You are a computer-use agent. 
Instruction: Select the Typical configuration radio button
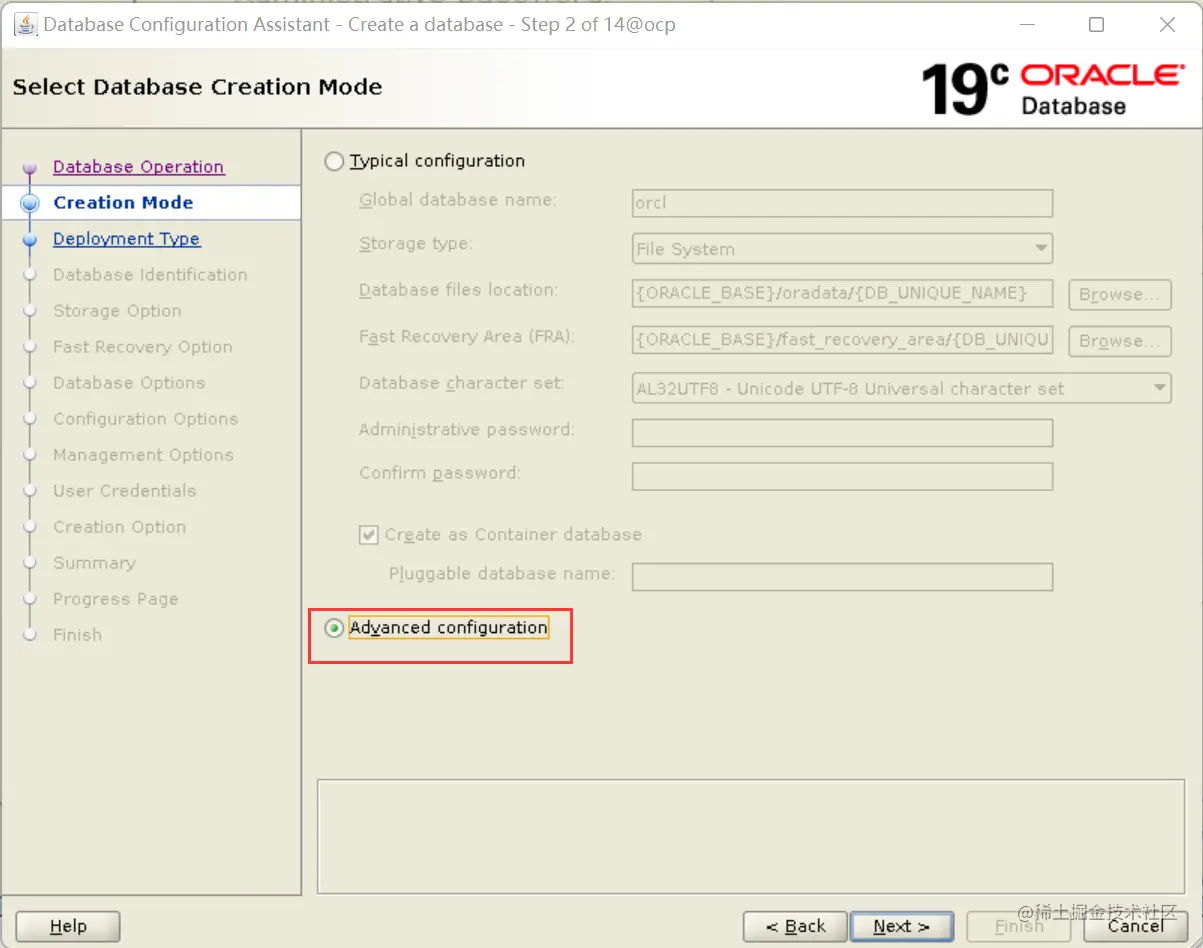coord(334,161)
